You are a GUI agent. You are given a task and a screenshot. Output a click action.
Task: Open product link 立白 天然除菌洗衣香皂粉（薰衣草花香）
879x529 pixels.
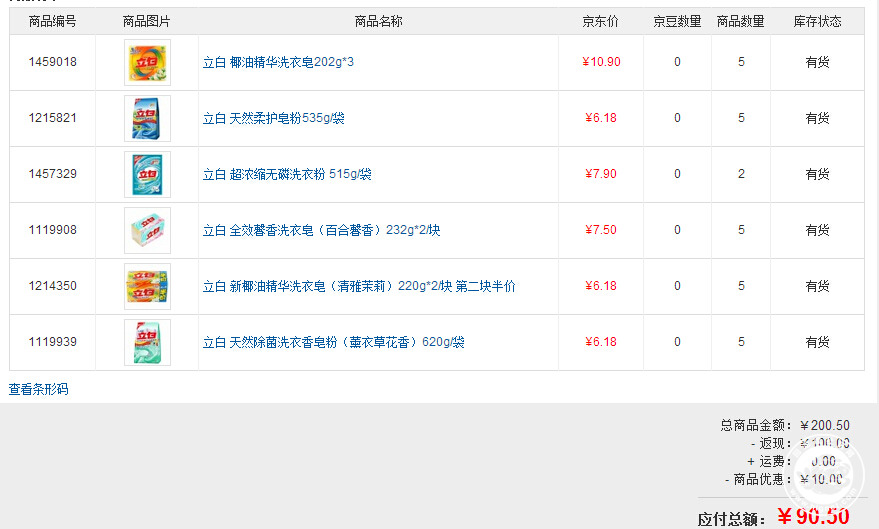click(334, 342)
